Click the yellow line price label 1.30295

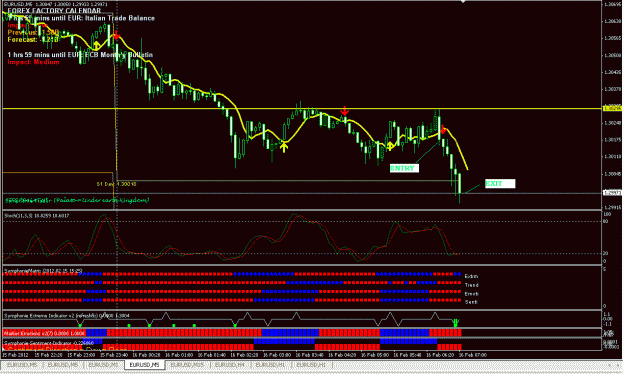[612, 108]
